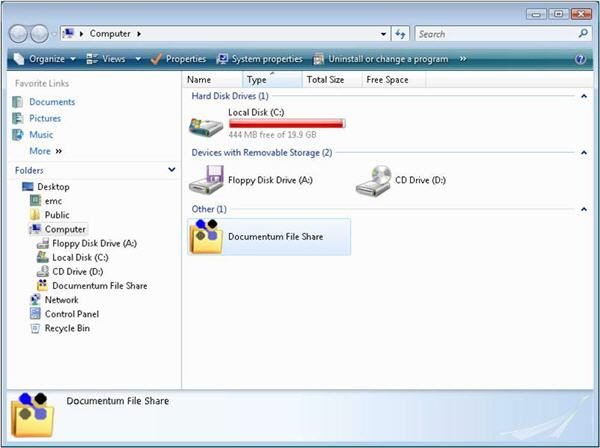Click the Back navigation arrow button
Viewport: 600px width, 448px height.
pos(18,34)
